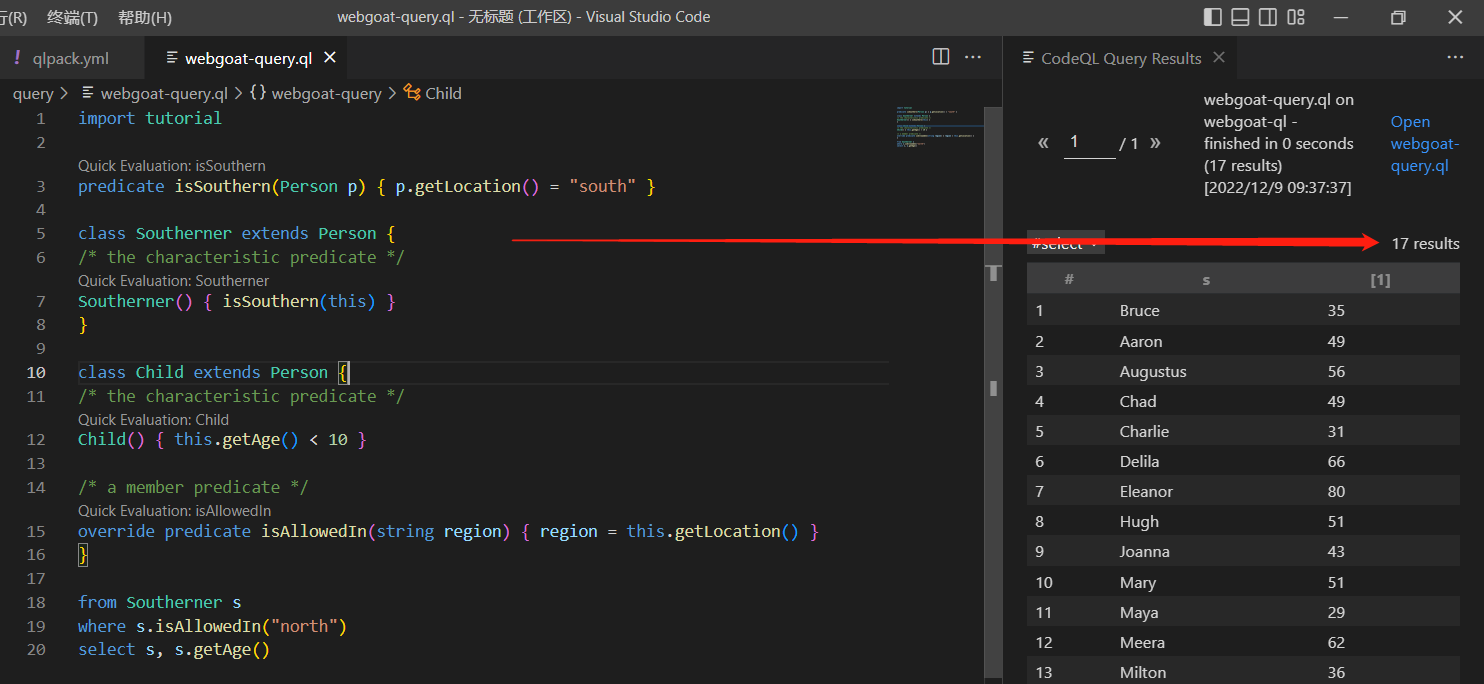Open the query folder breadcrumb
1484x684 pixels.
coord(33,93)
